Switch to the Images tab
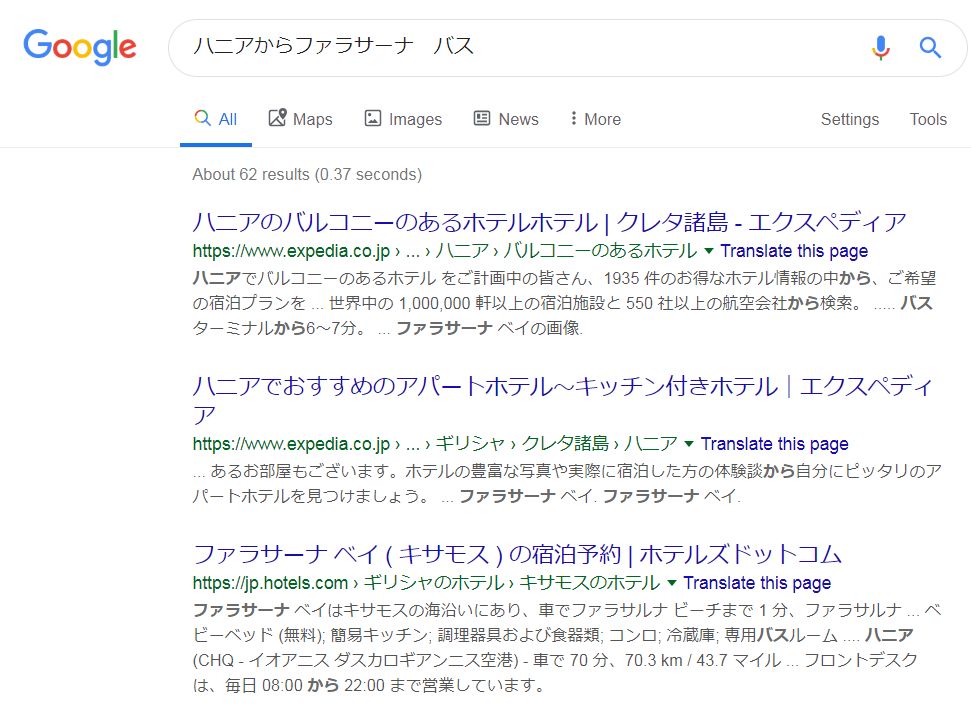Image resolution: width=971 pixels, height=723 pixels. click(403, 119)
